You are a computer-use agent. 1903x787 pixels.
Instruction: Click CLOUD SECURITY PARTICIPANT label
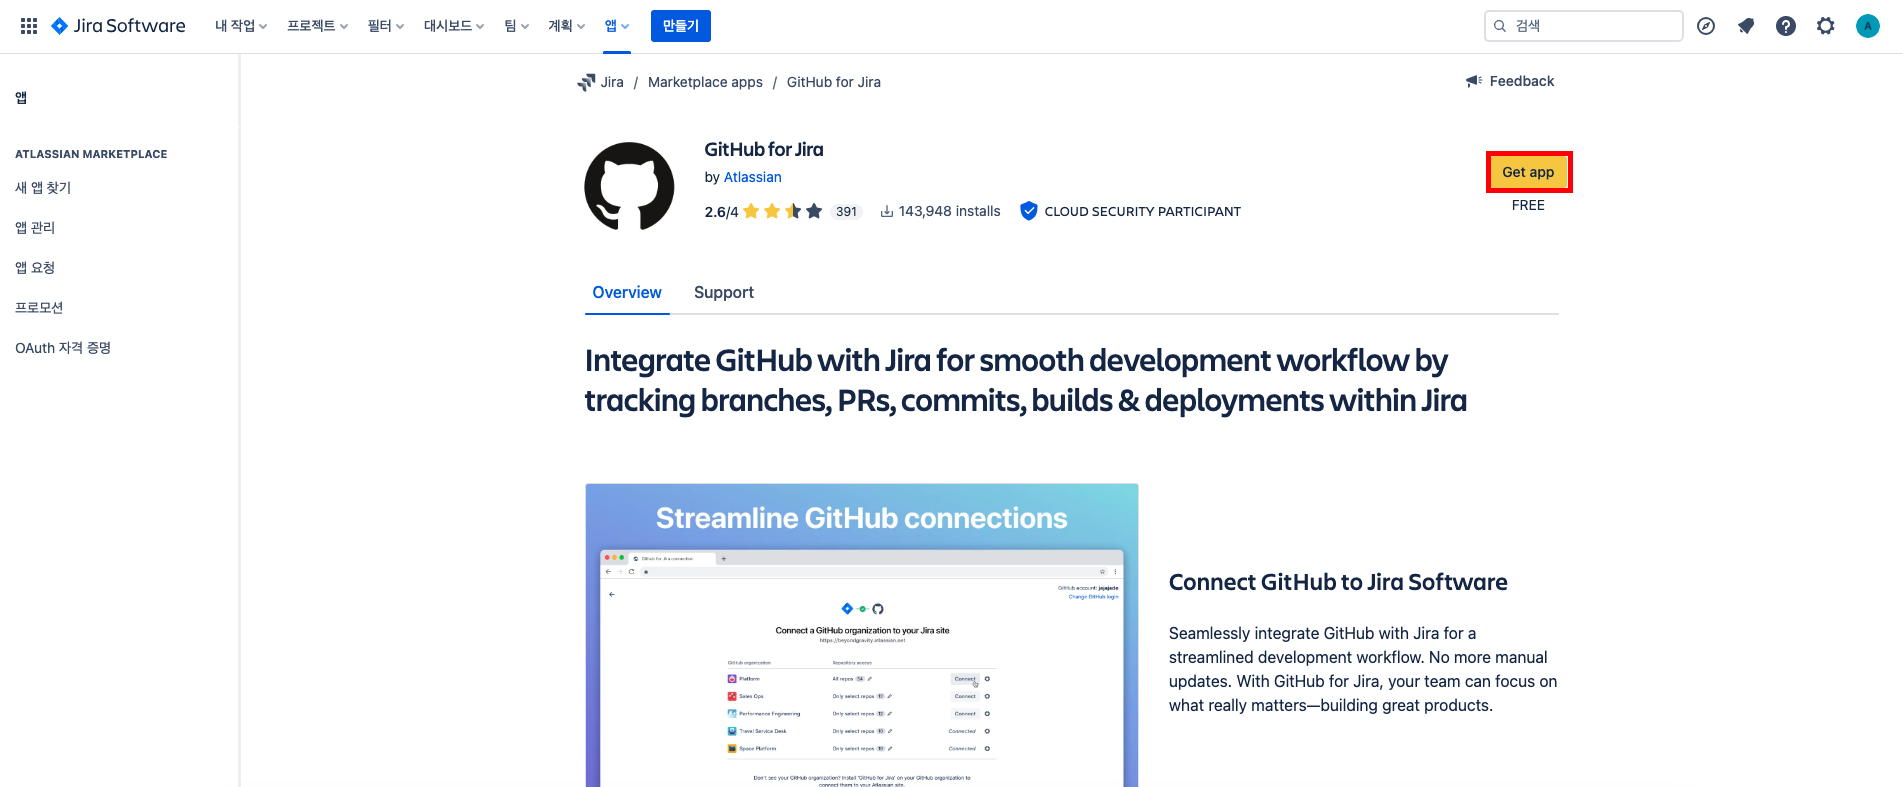pyautogui.click(x=1143, y=211)
